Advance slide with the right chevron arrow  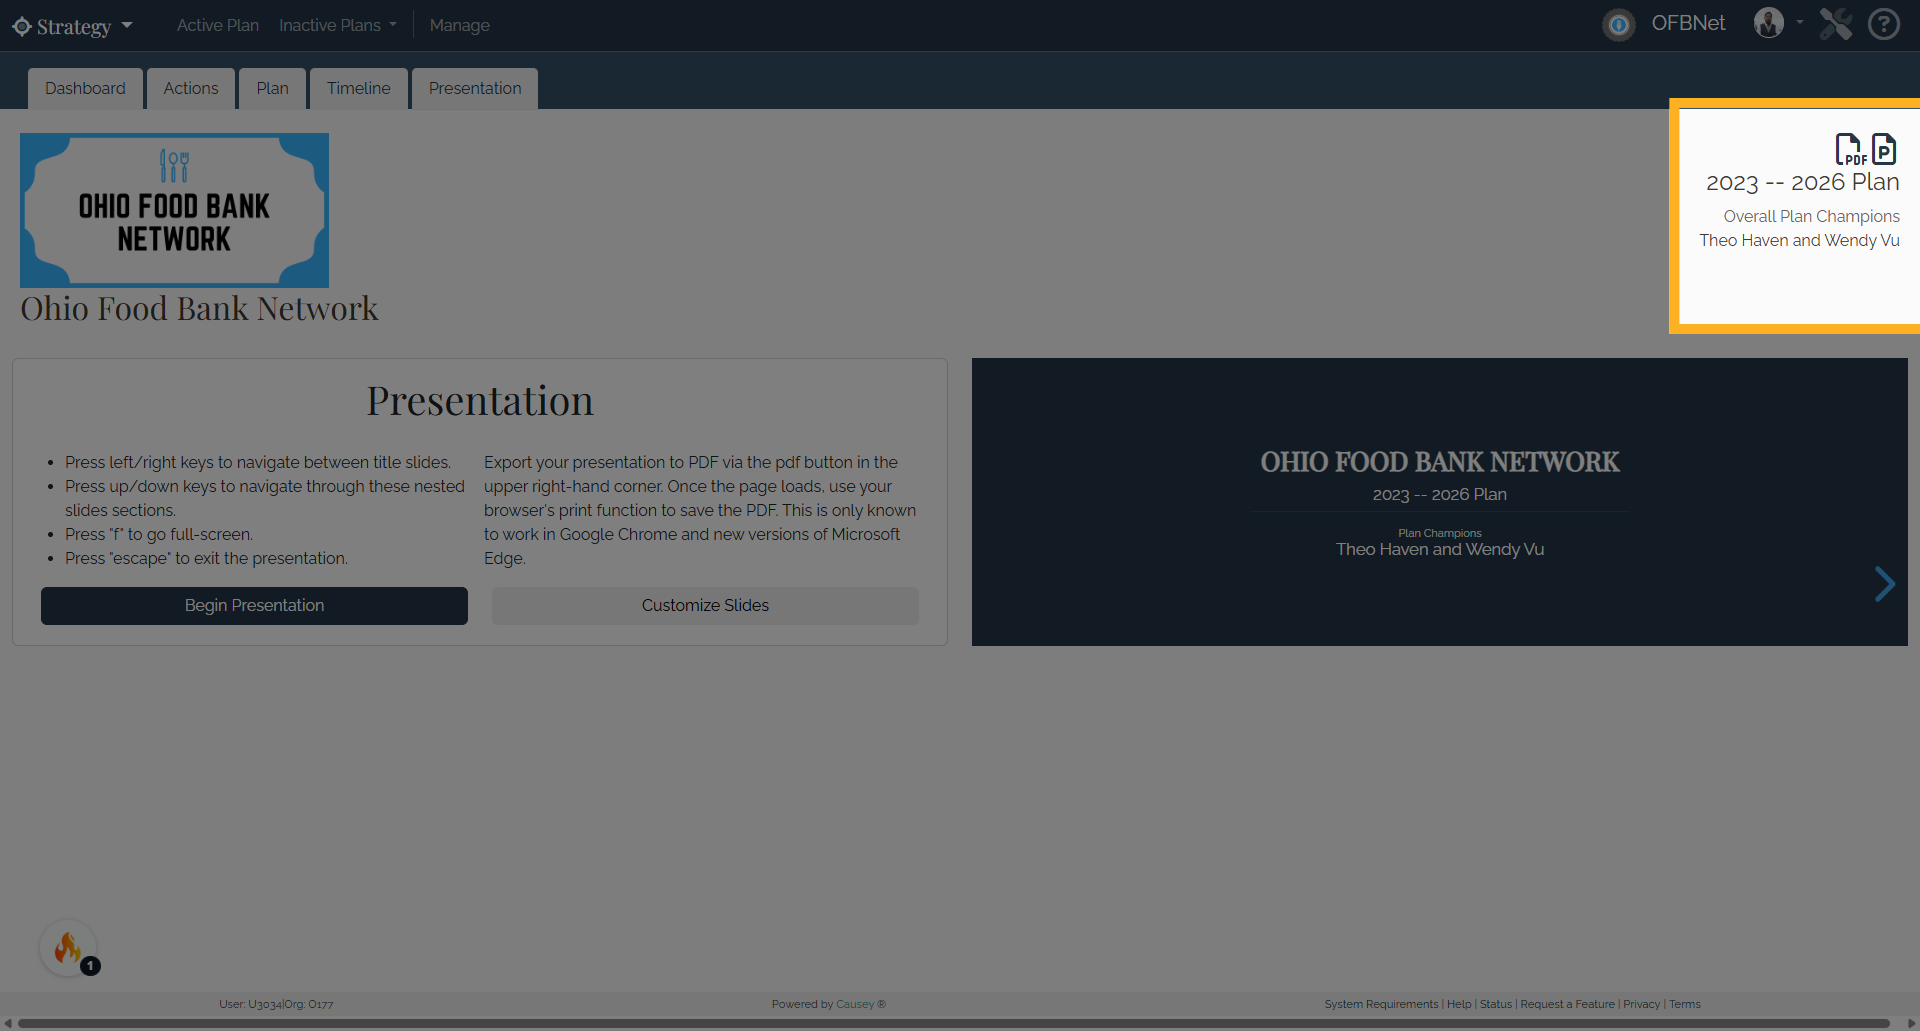click(x=1884, y=584)
